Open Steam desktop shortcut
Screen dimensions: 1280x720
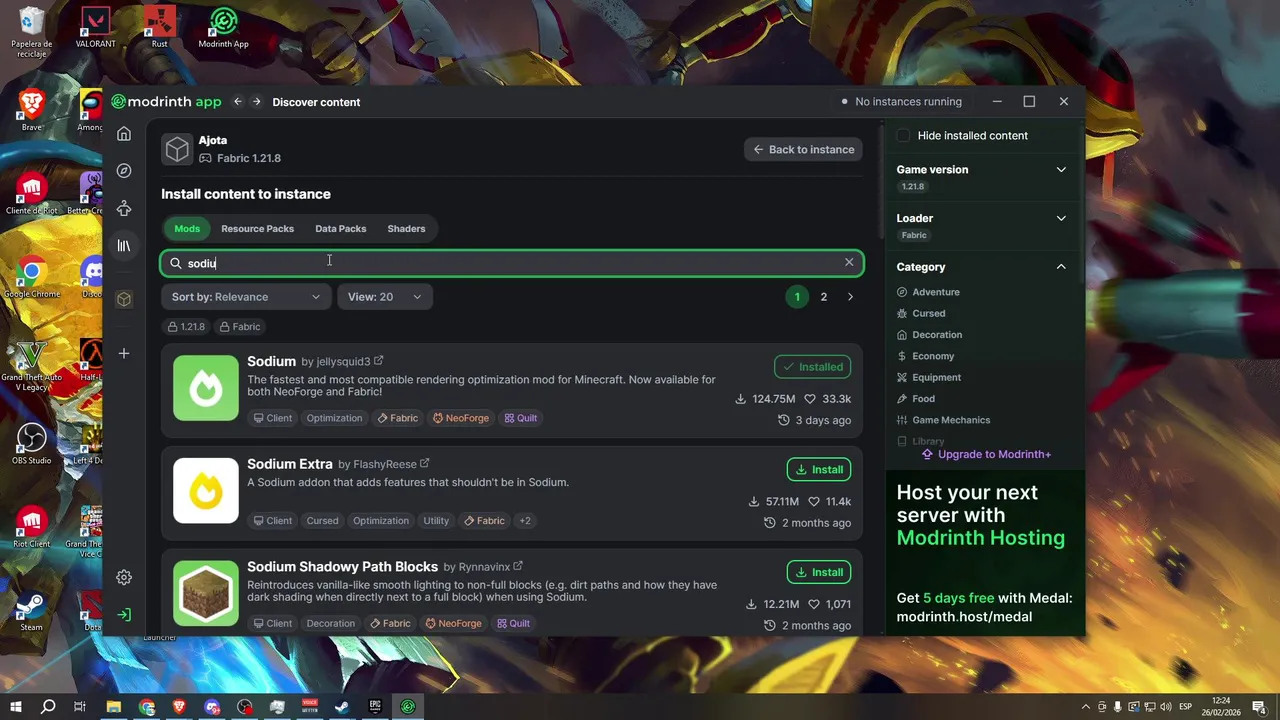point(32,612)
